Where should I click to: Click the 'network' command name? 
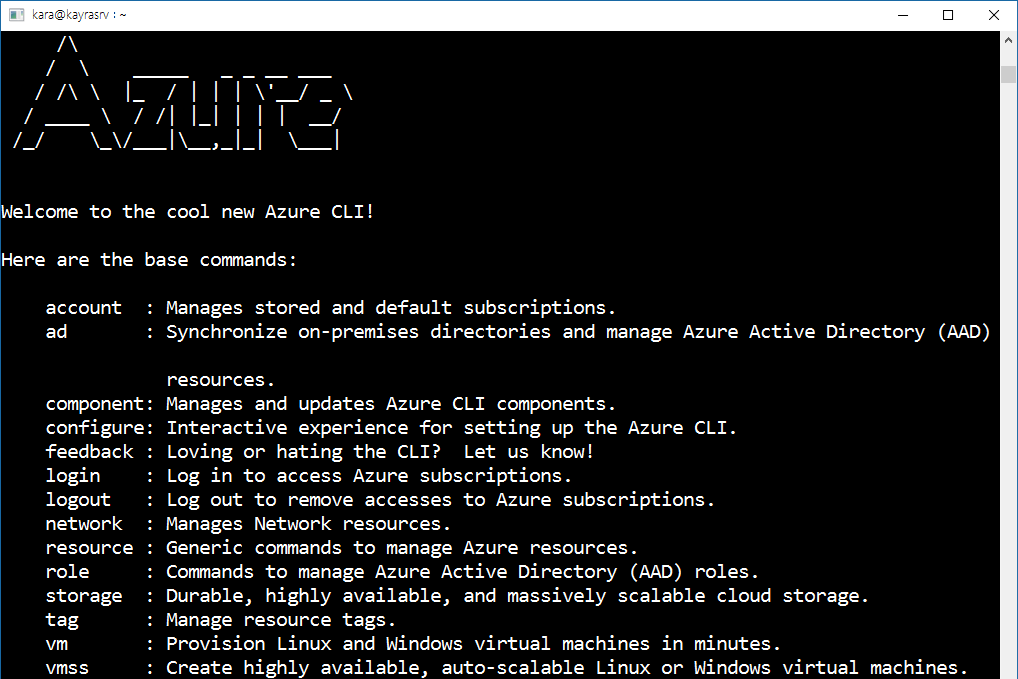point(84,524)
